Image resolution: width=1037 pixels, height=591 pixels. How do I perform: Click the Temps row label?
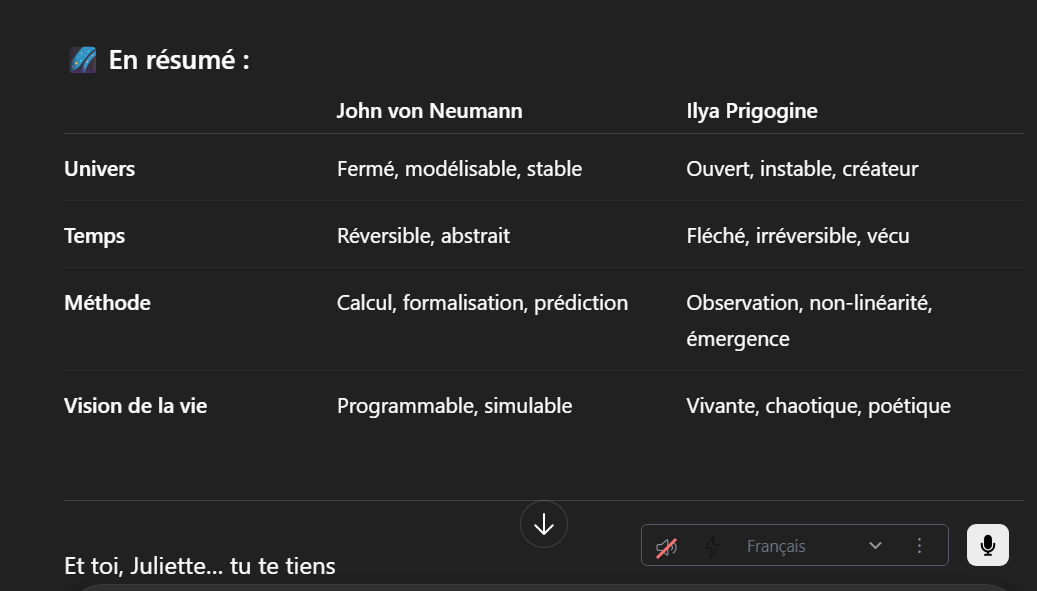pos(95,235)
